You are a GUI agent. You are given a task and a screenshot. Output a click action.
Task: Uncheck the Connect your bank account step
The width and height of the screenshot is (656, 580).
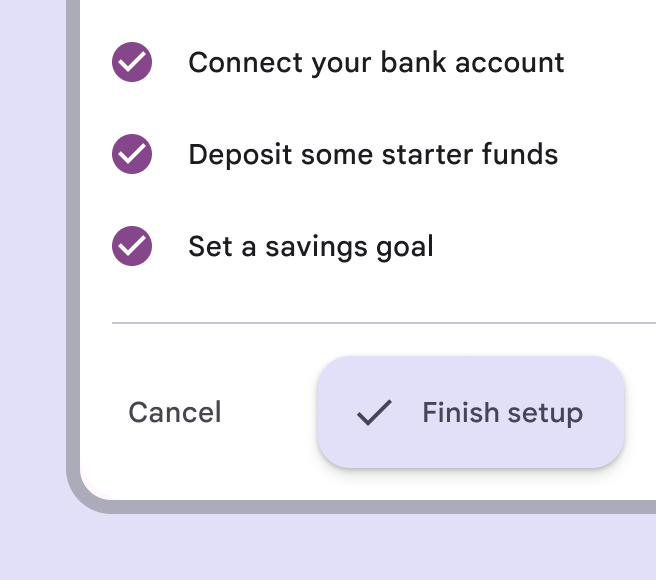tap(132, 63)
